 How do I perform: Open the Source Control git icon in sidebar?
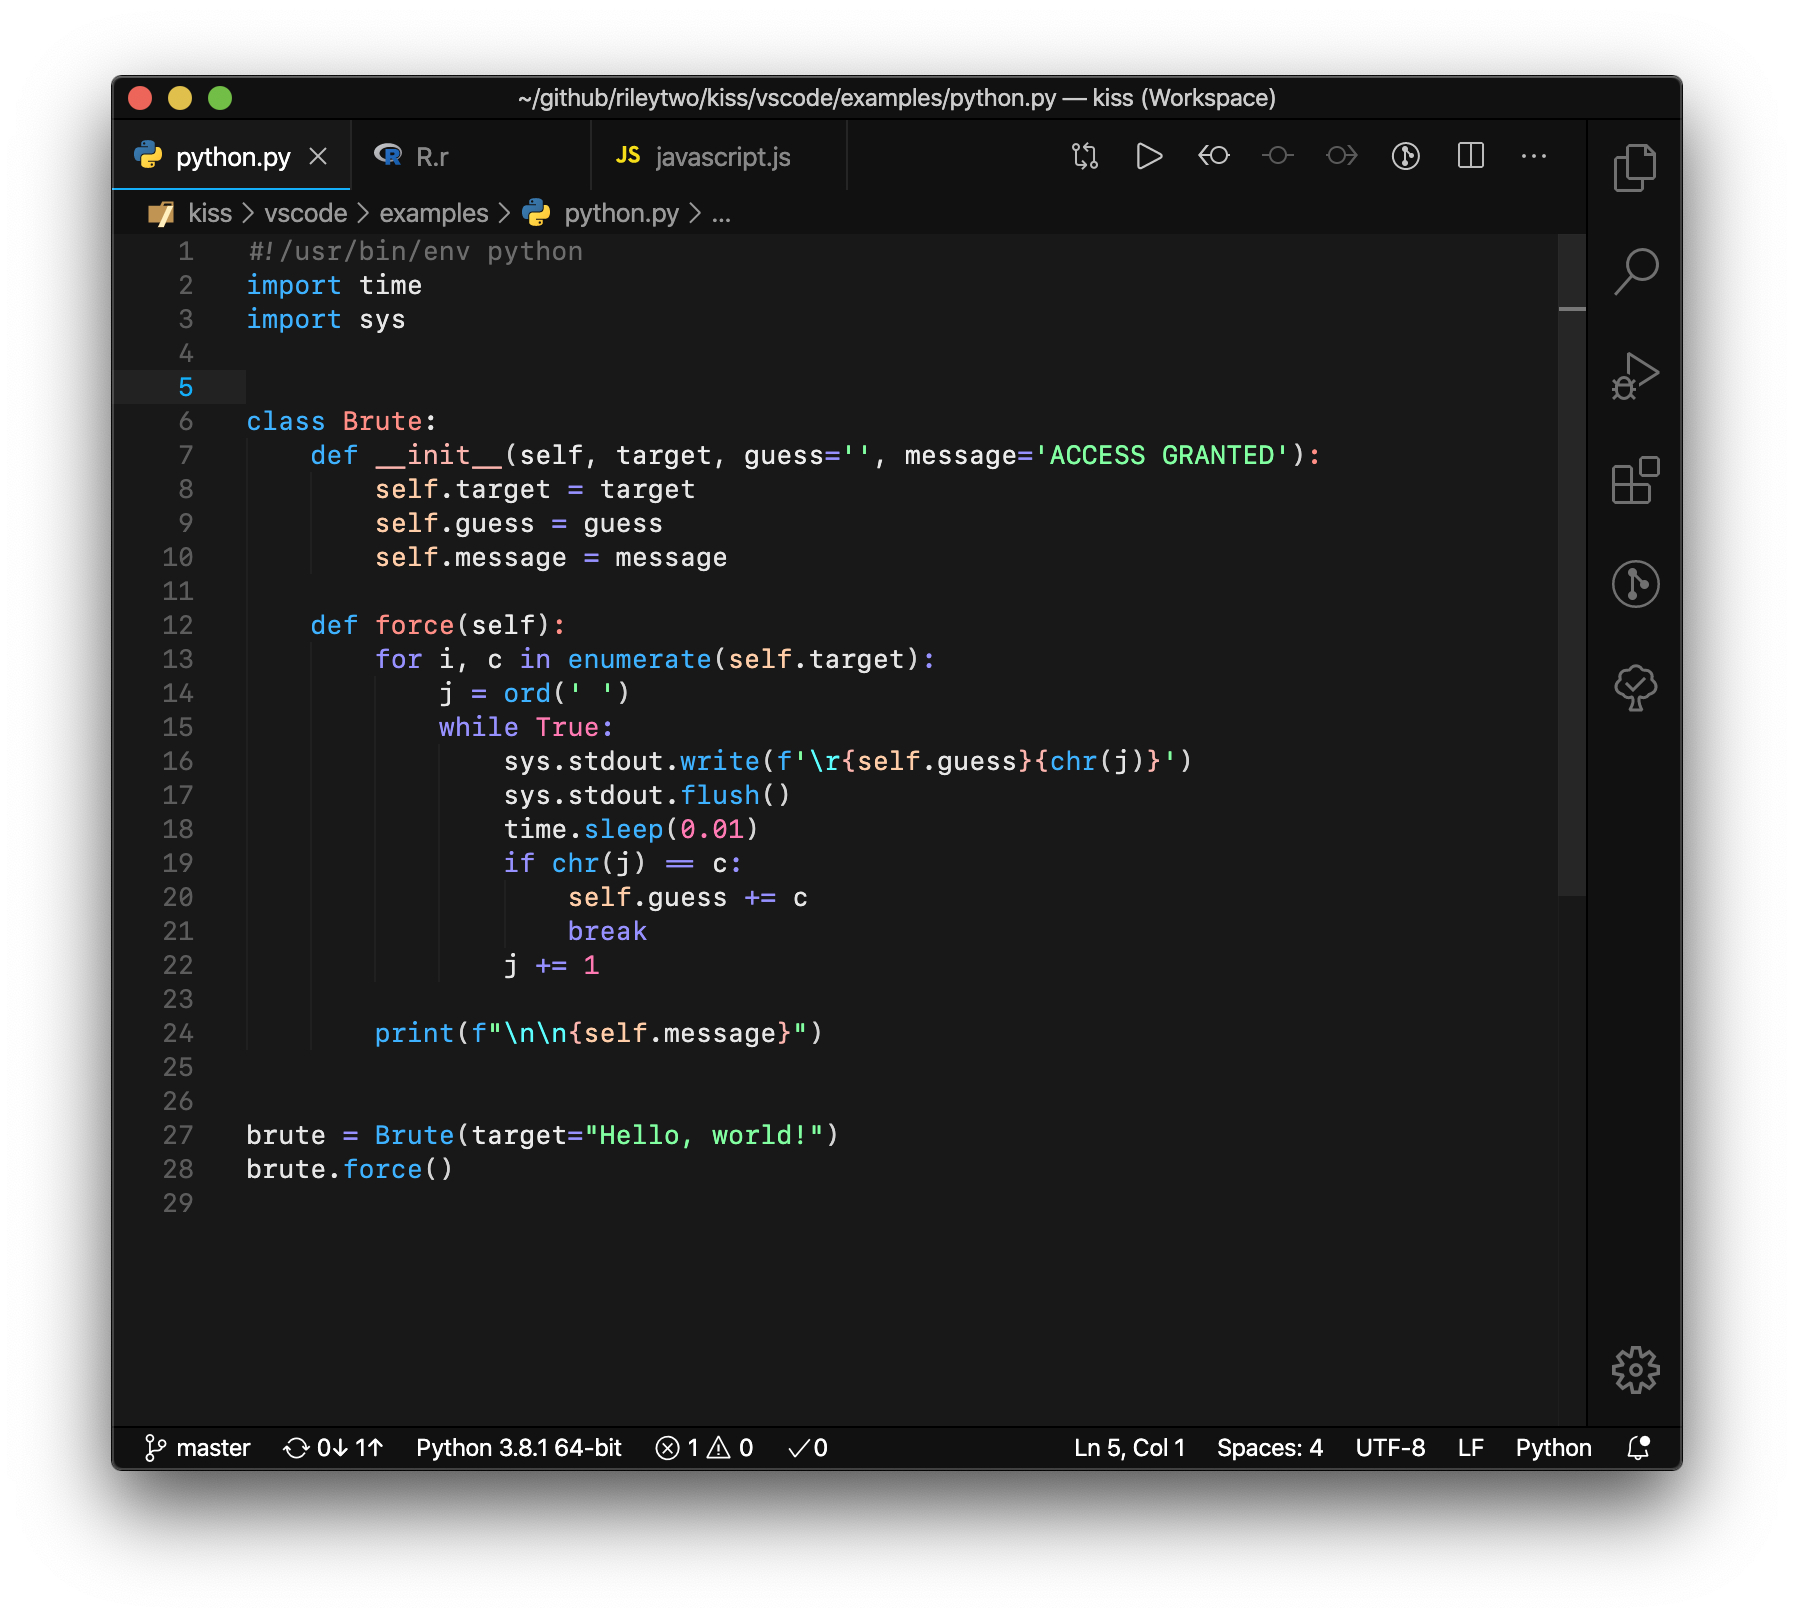pyautogui.click(x=1634, y=584)
